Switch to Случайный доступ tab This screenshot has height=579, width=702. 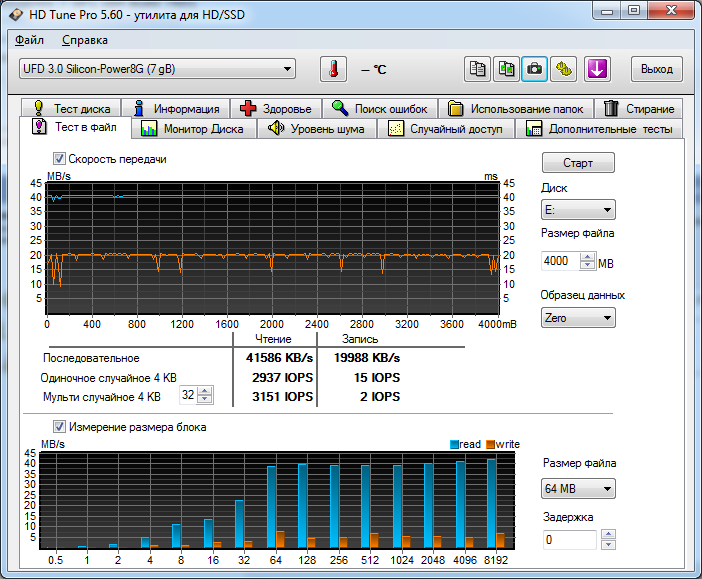pyautogui.click(x=445, y=129)
